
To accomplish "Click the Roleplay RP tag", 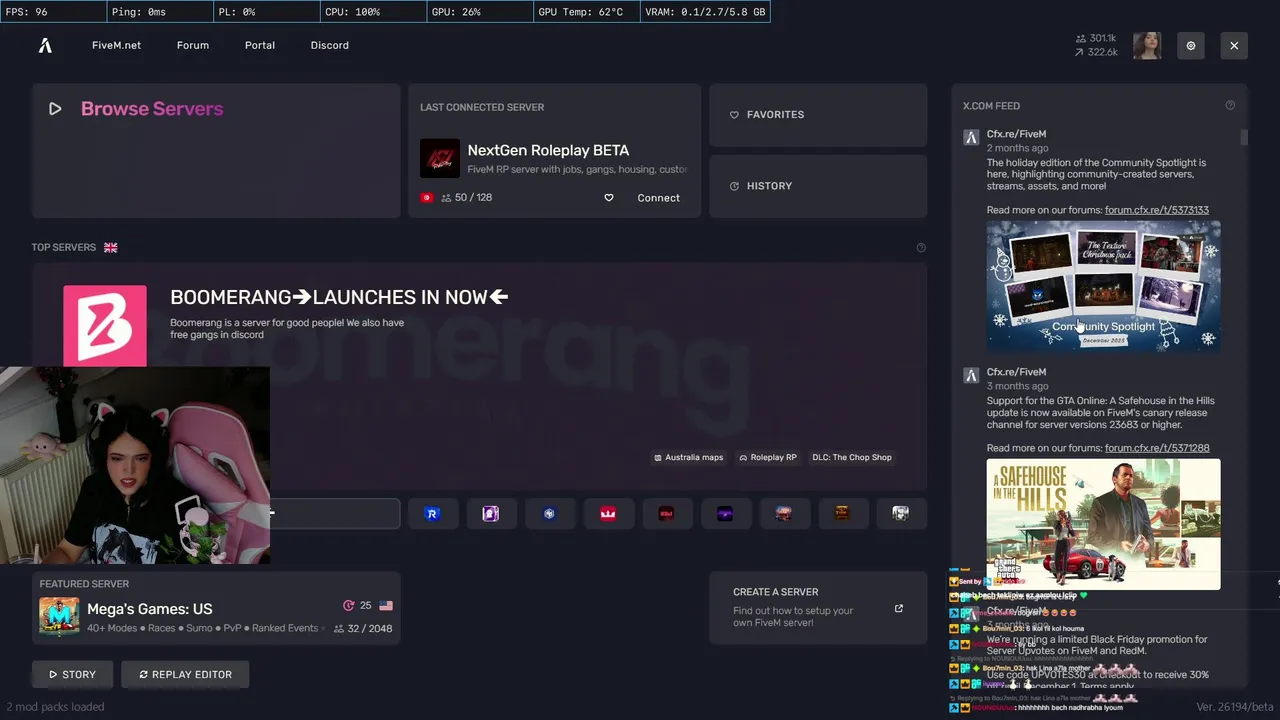I will (768, 458).
